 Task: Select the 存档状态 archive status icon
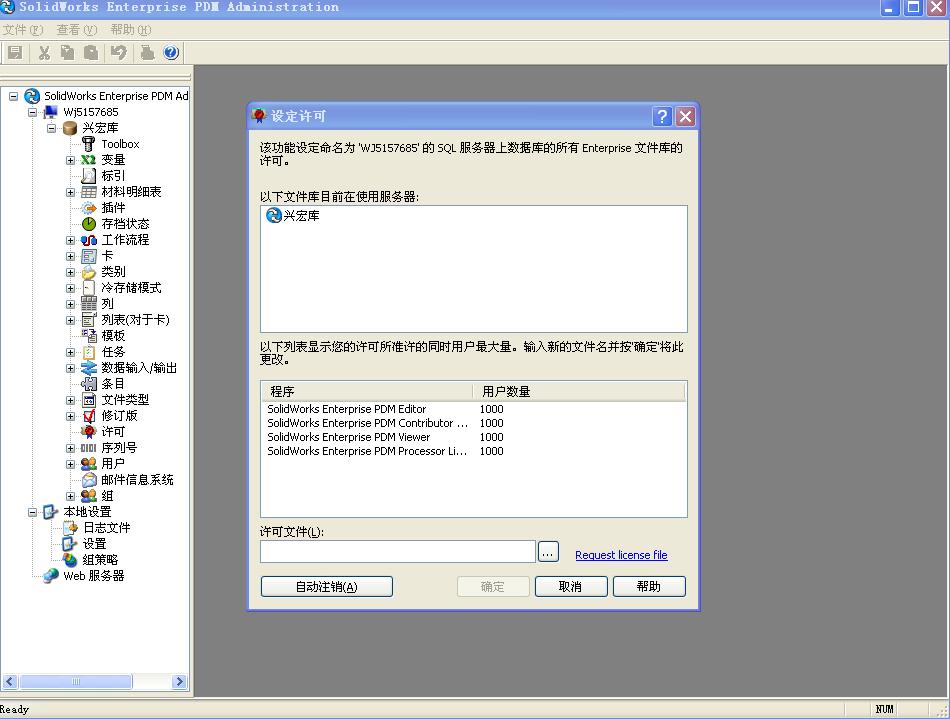[x=88, y=224]
